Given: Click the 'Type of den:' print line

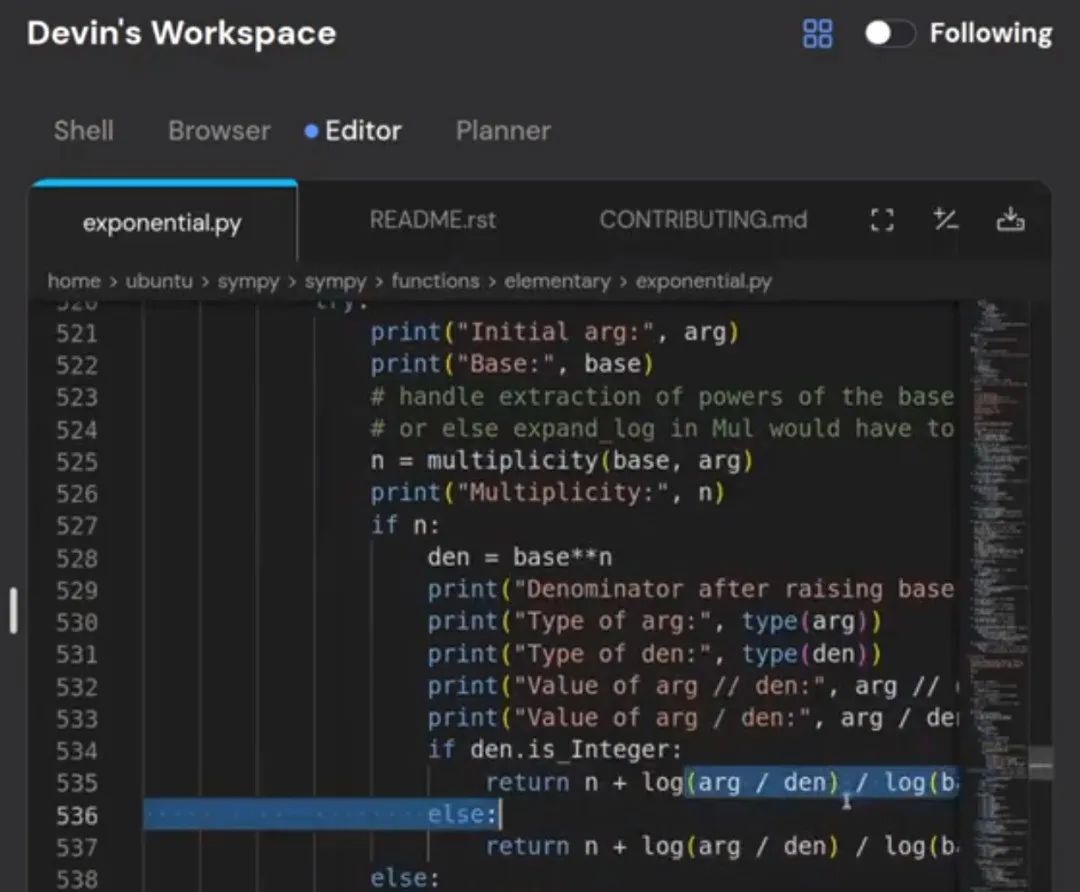Looking at the screenshot, I should [654, 653].
